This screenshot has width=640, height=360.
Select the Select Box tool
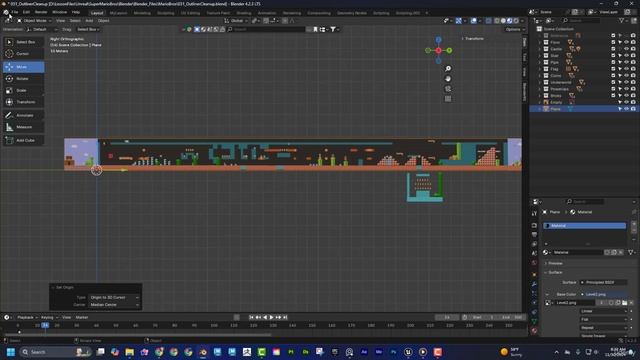coord(23,42)
